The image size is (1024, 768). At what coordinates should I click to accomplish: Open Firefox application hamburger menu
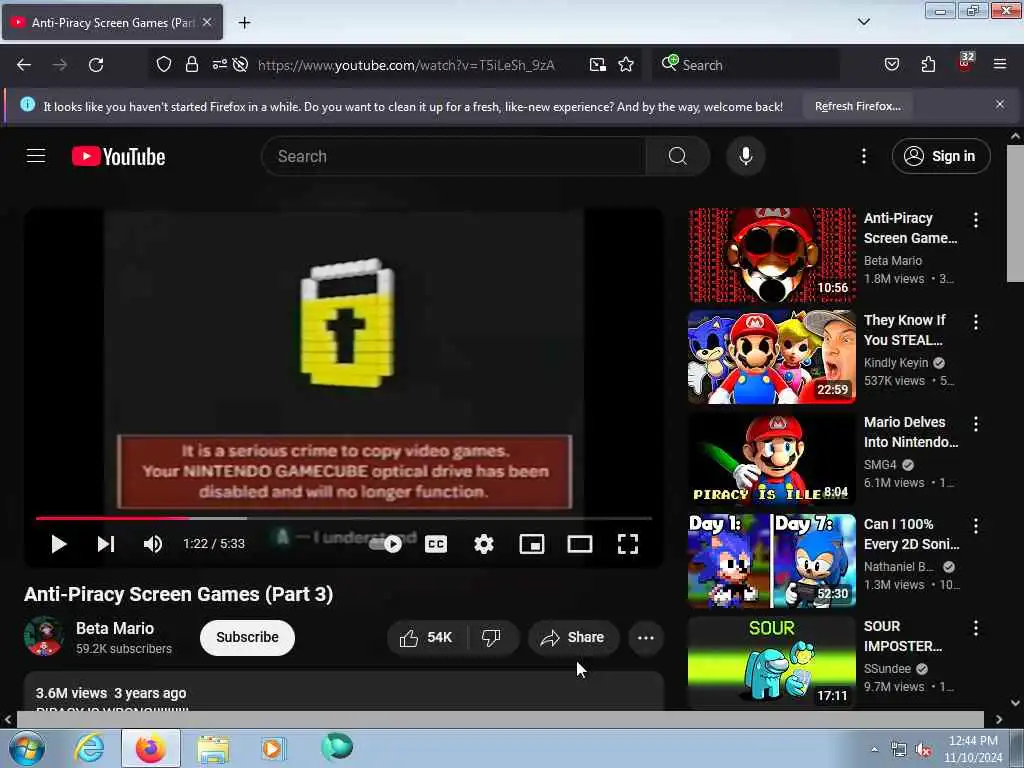click(x=1000, y=64)
